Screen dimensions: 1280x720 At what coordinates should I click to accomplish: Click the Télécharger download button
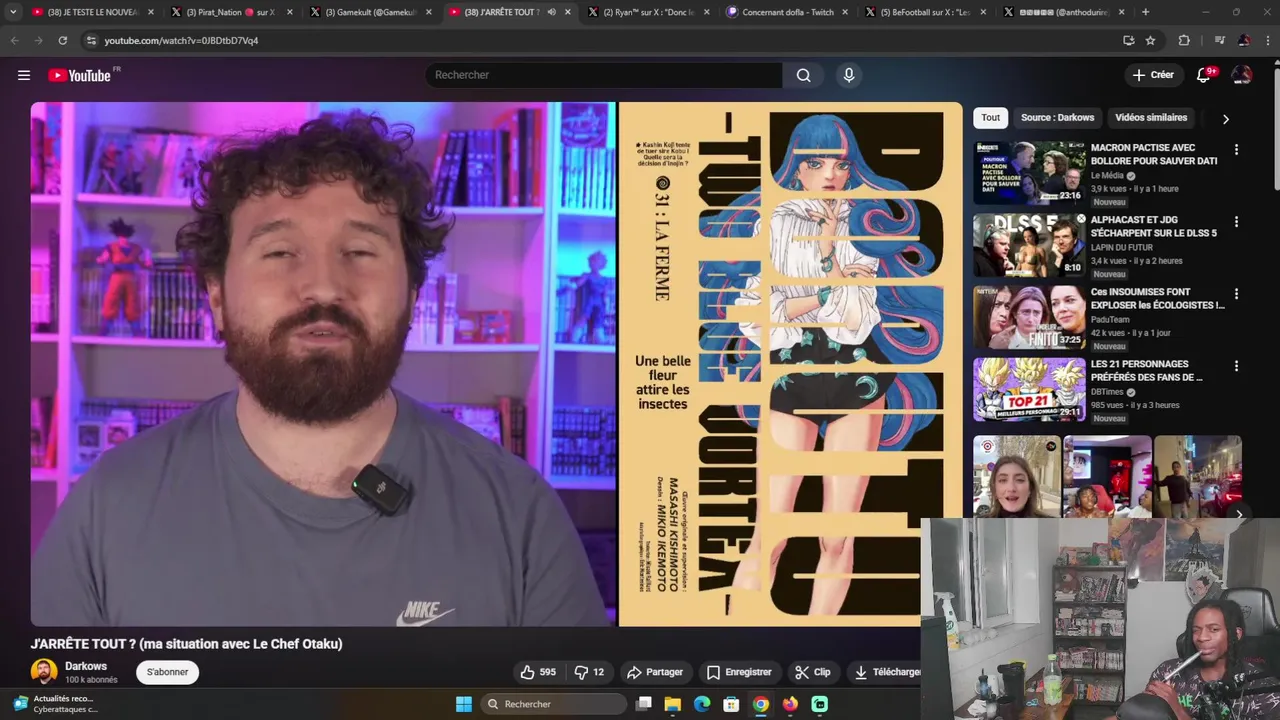[885, 672]
